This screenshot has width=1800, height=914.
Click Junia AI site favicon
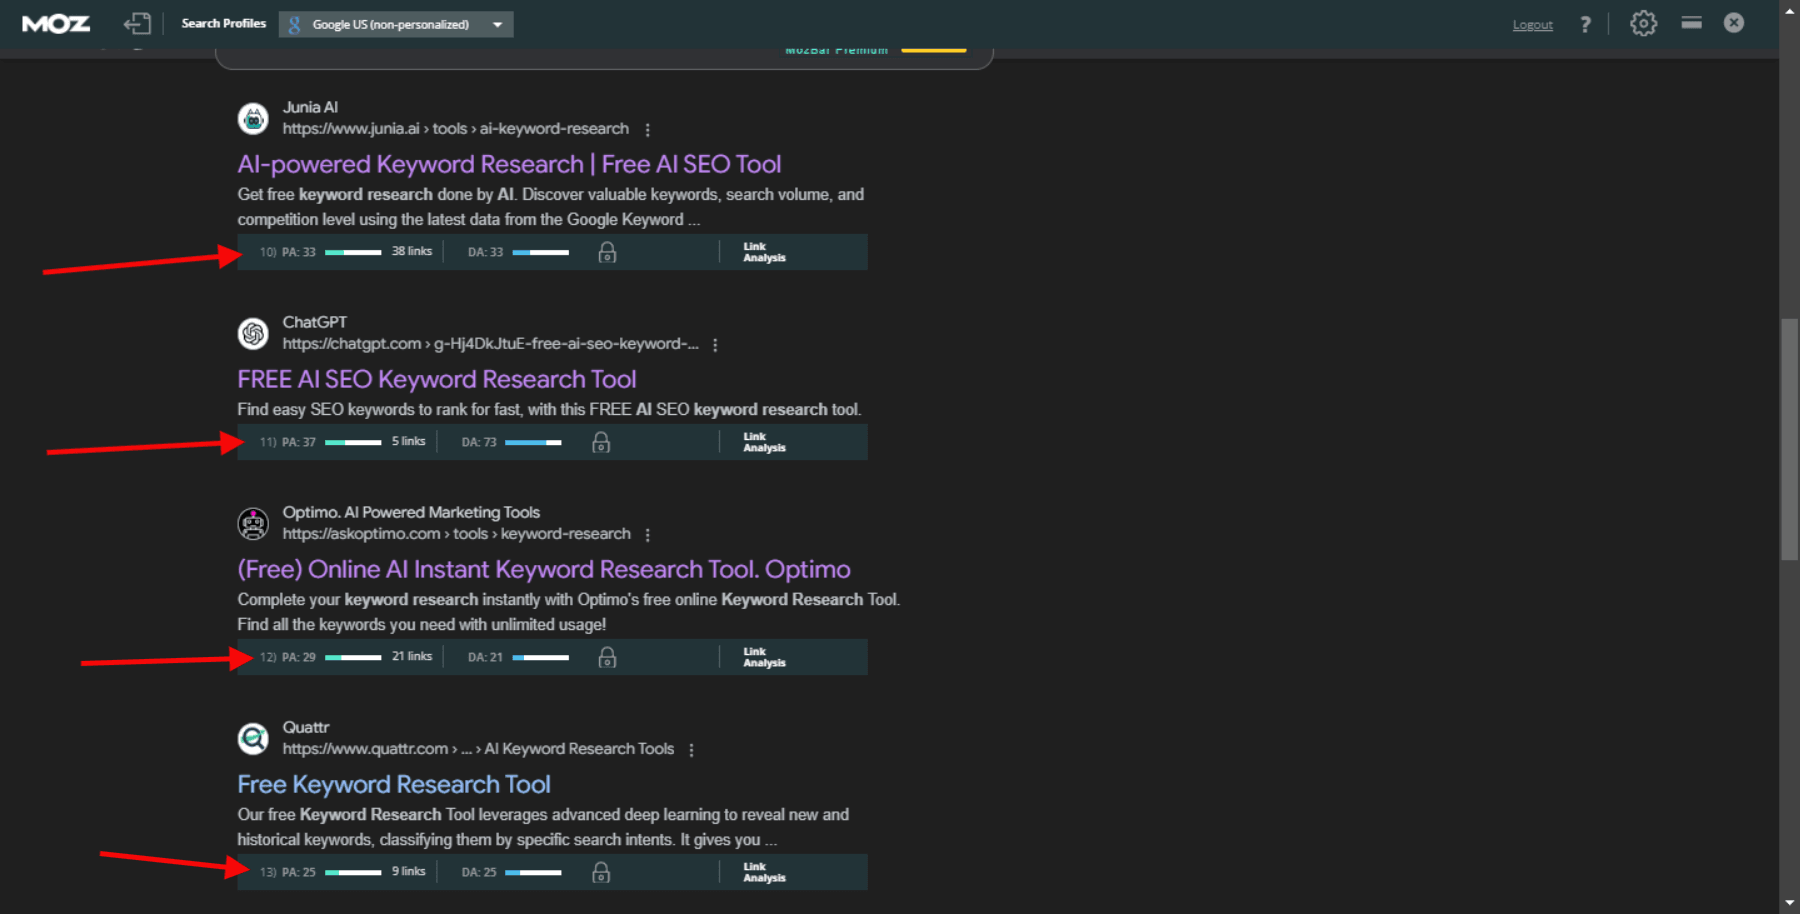pos(253,118)
